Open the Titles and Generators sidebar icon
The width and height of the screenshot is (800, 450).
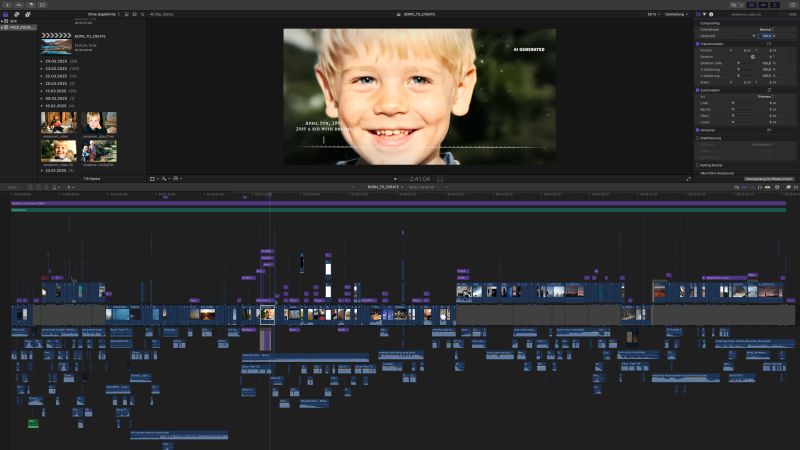coord(28,14)
